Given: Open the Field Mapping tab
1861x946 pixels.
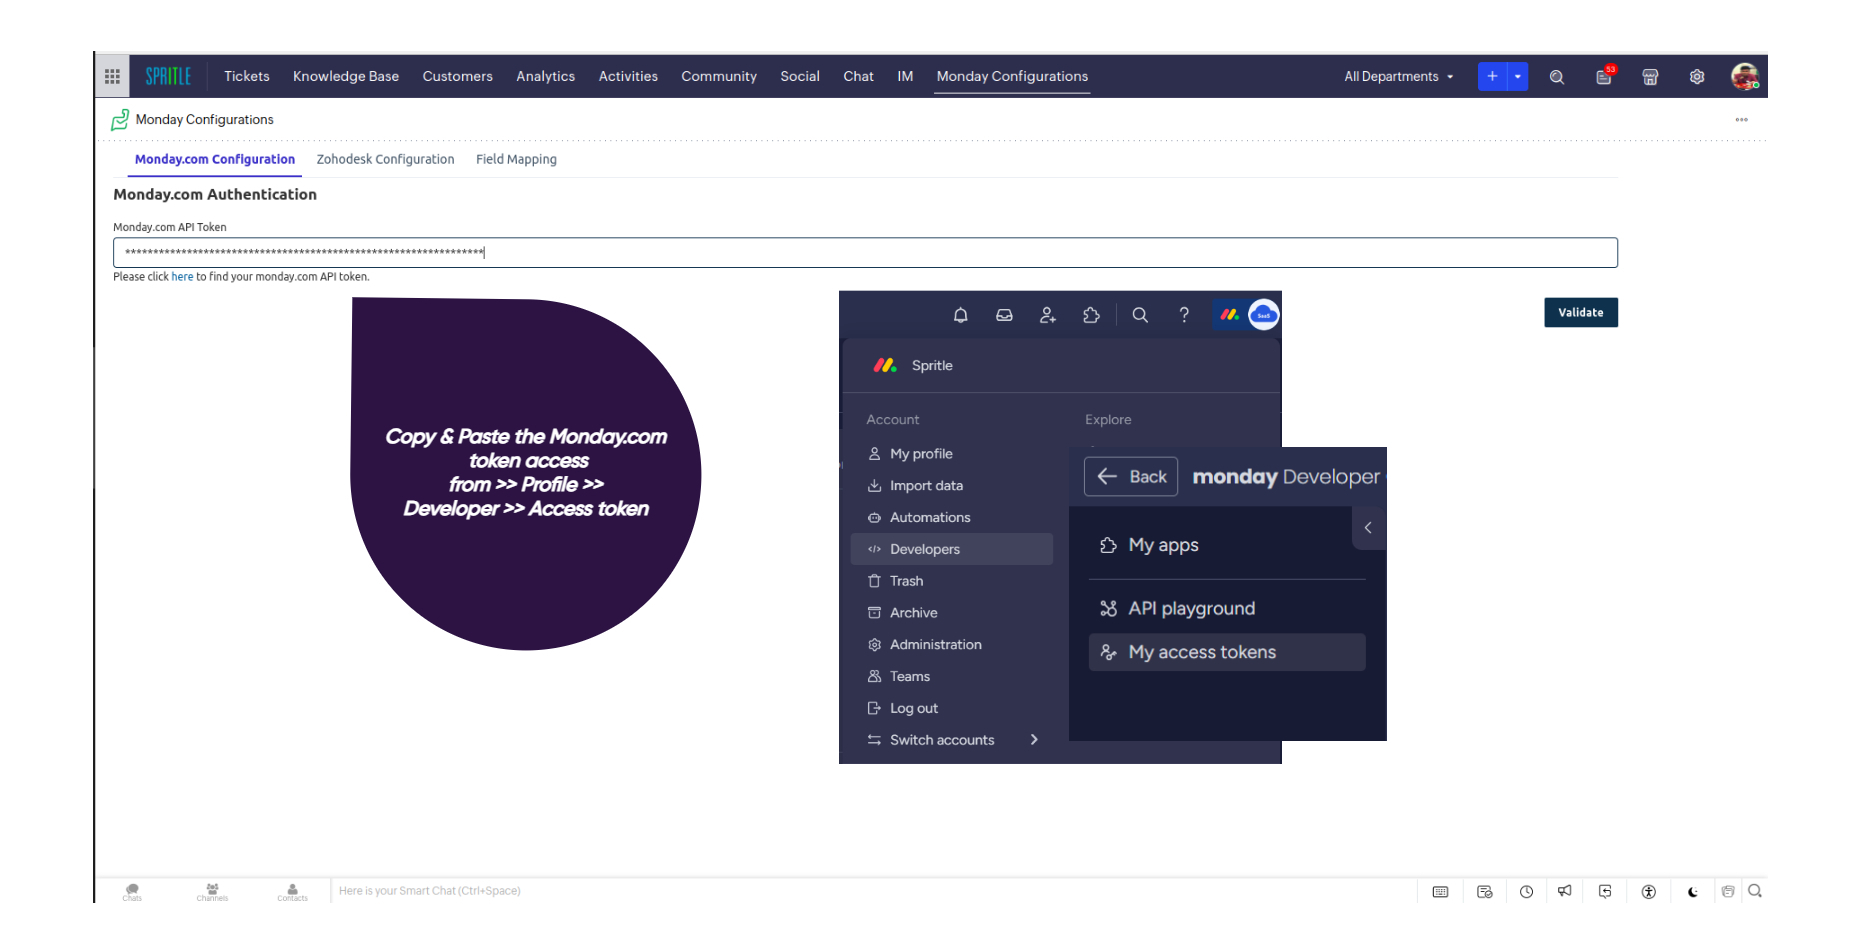Looking at the screenshot, I should tap(516, 159).
